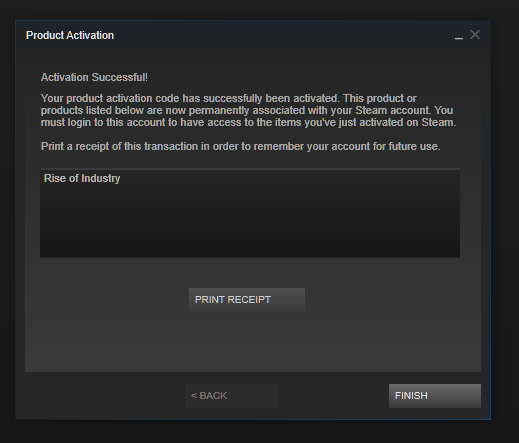Click the PRINT RECEIPT button
This screenshot has height=443, width=519.
click(247, 300)
